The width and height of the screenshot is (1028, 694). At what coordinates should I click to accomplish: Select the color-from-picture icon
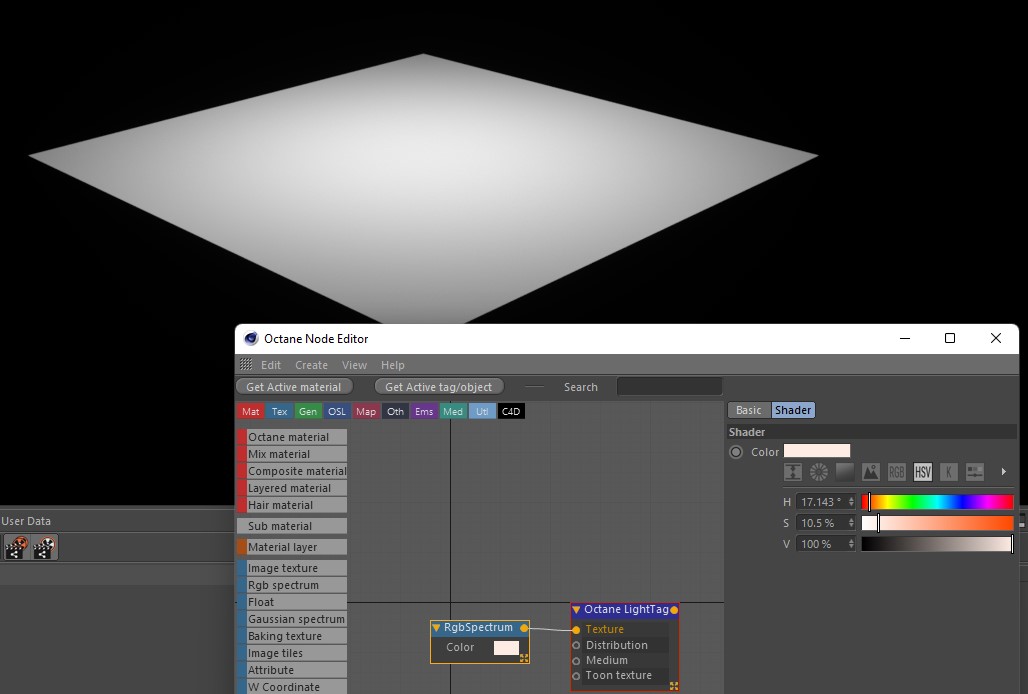(871, 472)
